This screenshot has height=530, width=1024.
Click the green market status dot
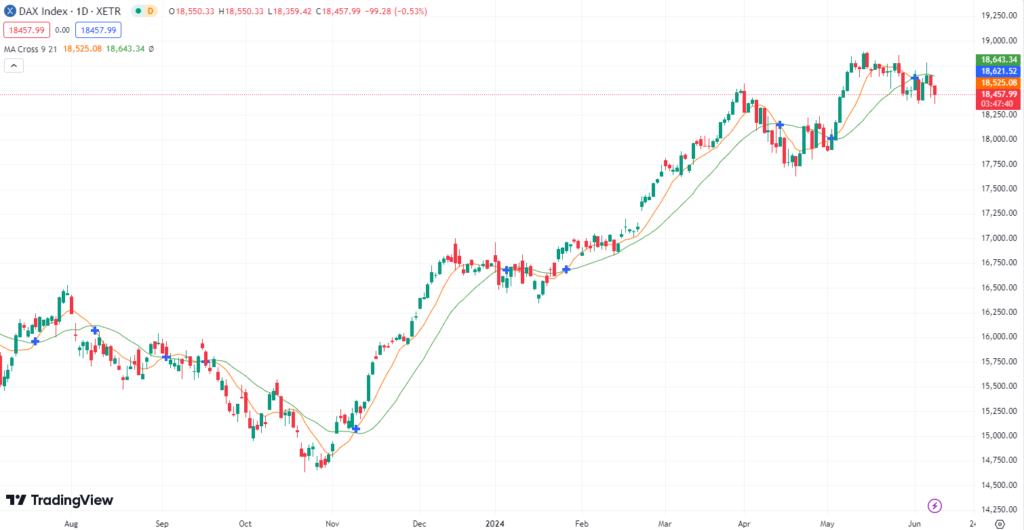click(136, 11)
